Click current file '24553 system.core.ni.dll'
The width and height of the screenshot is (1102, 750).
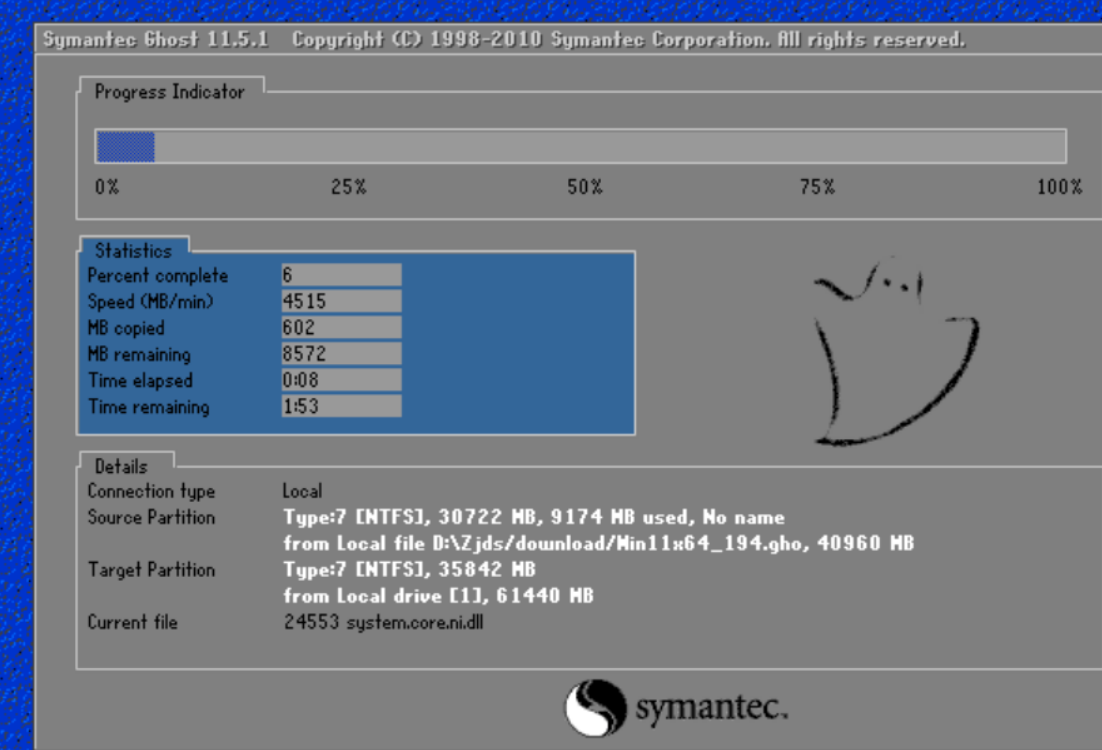pos(384,622)
